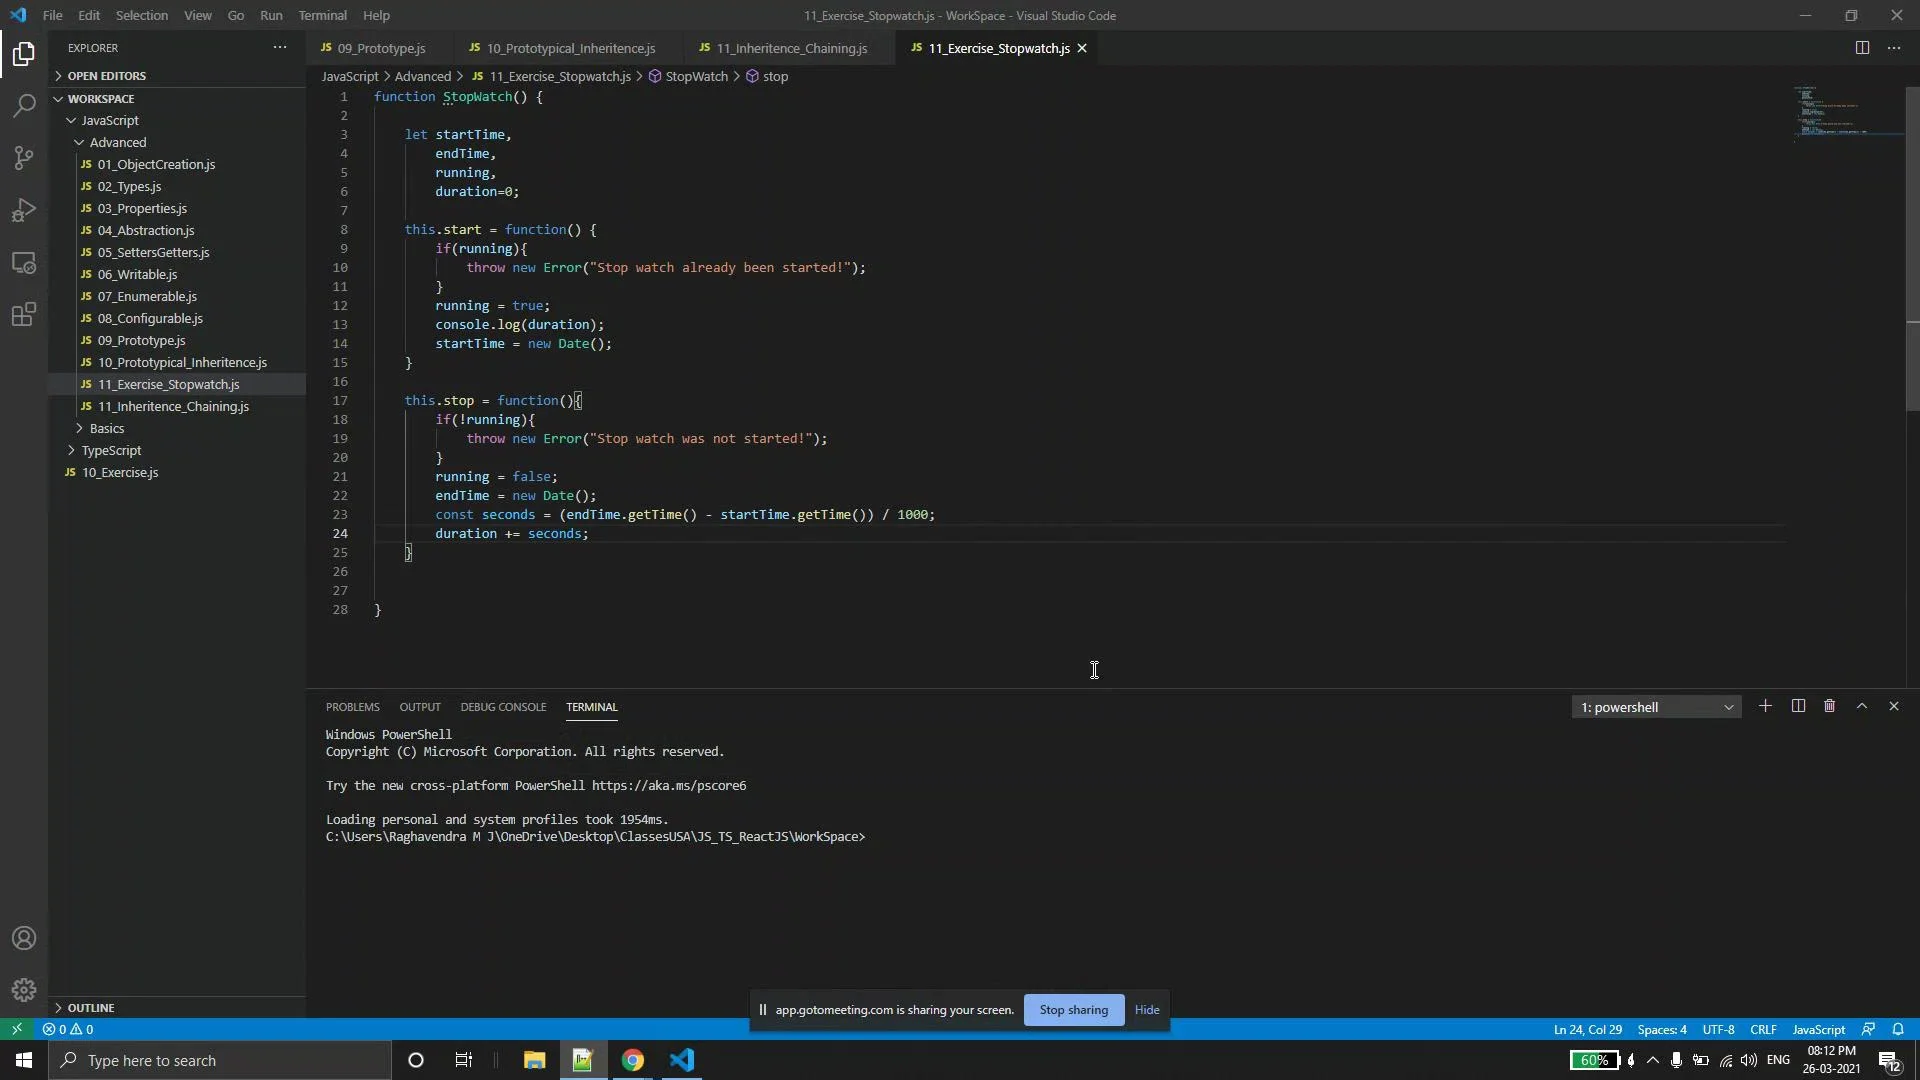Open Explorer views and more actions menu

tap(280, 48)
